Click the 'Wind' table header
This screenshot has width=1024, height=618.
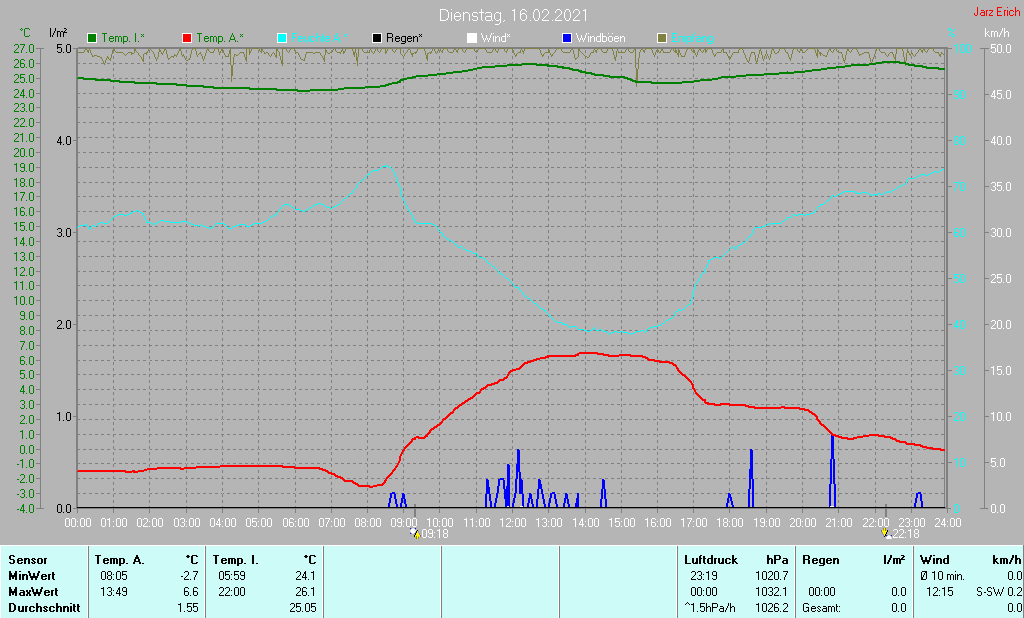(935, 560)
